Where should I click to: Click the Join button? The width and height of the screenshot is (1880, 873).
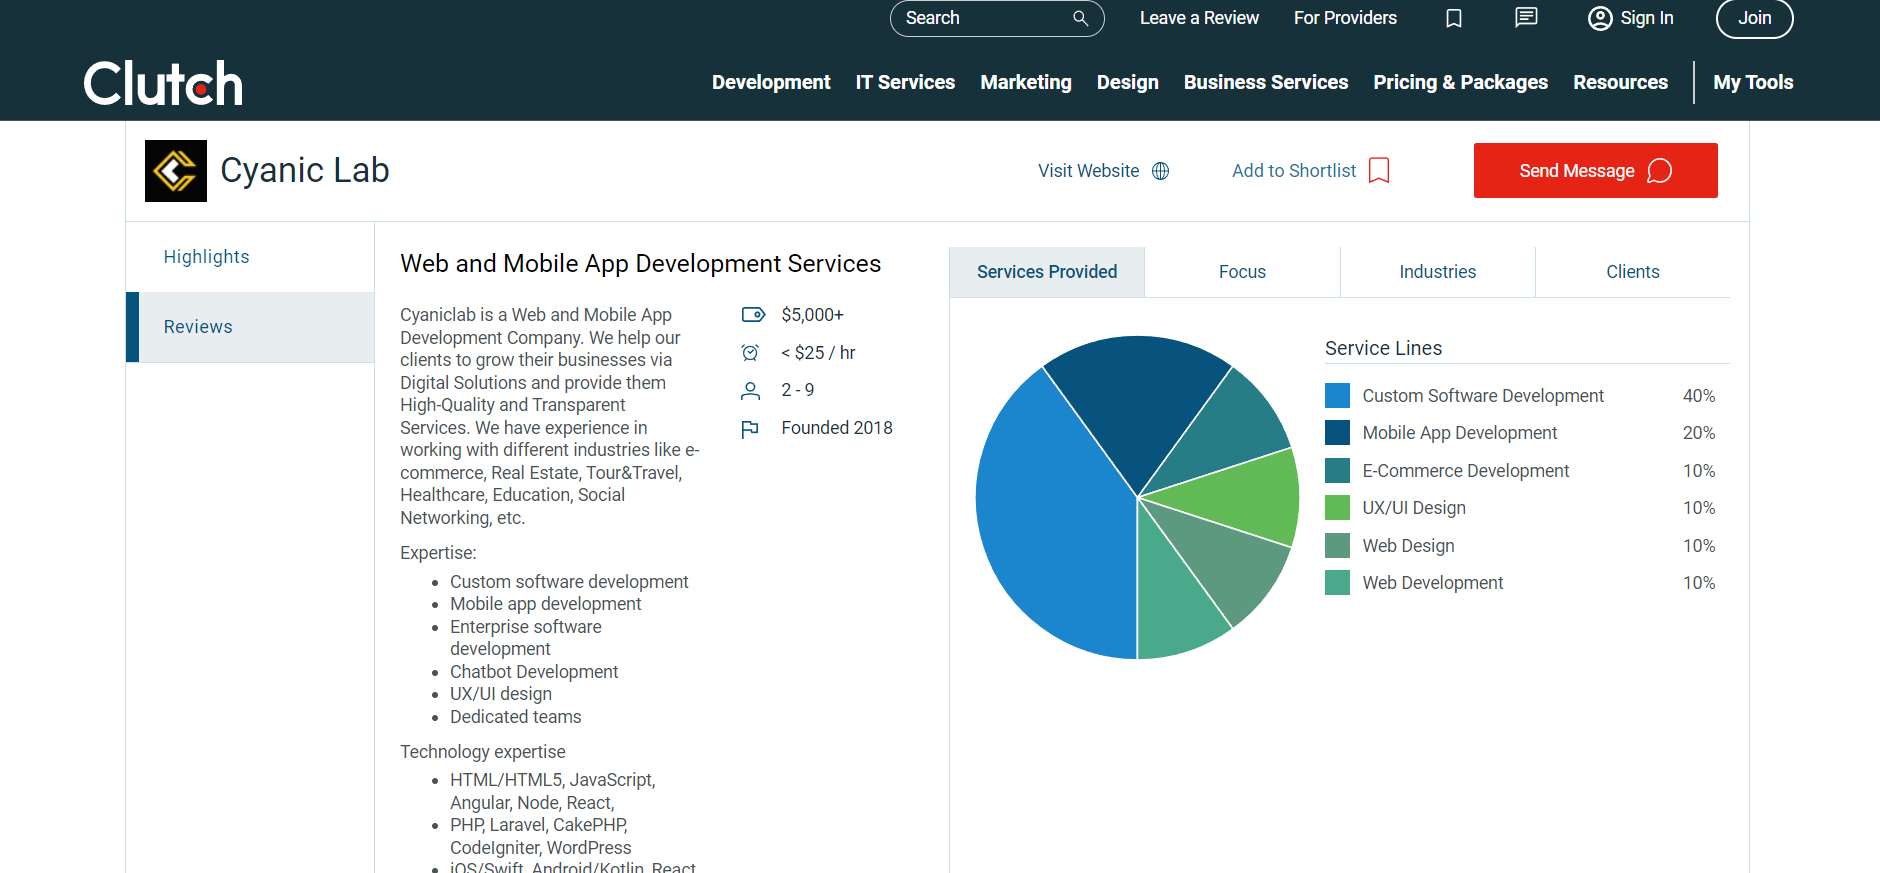(x=1754, y=18)
